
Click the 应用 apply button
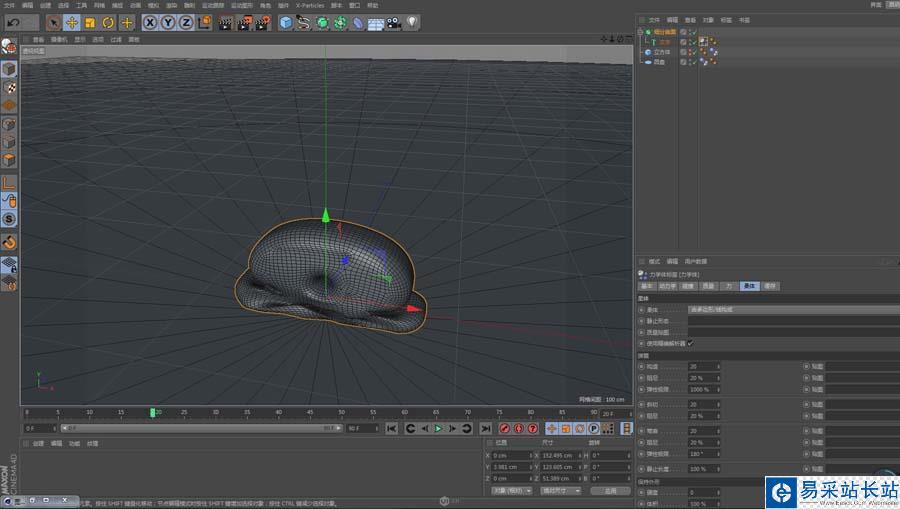(x=610, y=491)
